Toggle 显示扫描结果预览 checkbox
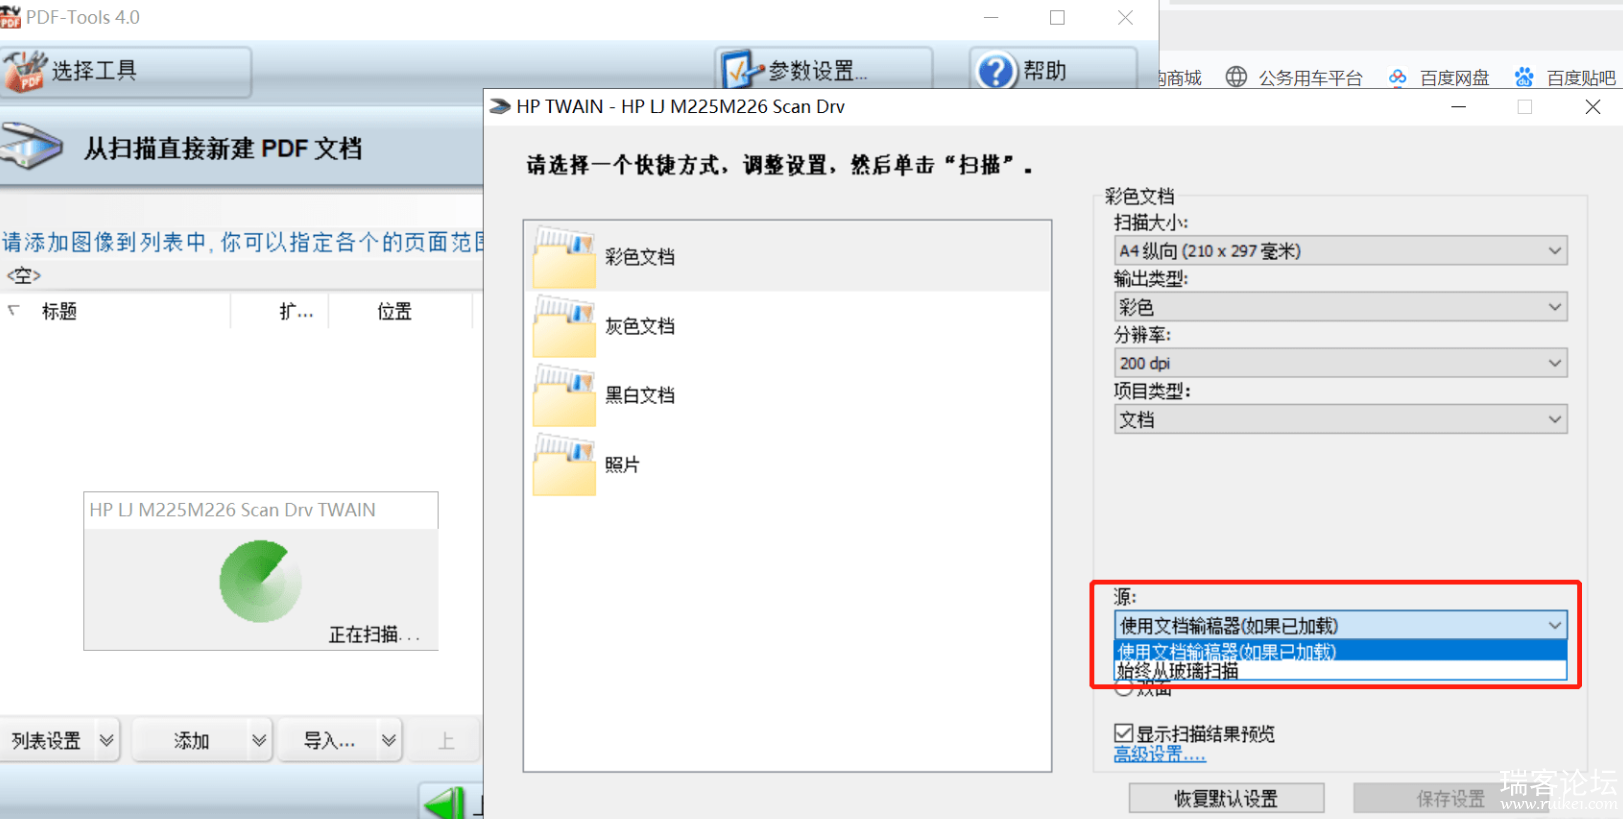The height and width of the screenshot is (819, 1623). 1124,734
